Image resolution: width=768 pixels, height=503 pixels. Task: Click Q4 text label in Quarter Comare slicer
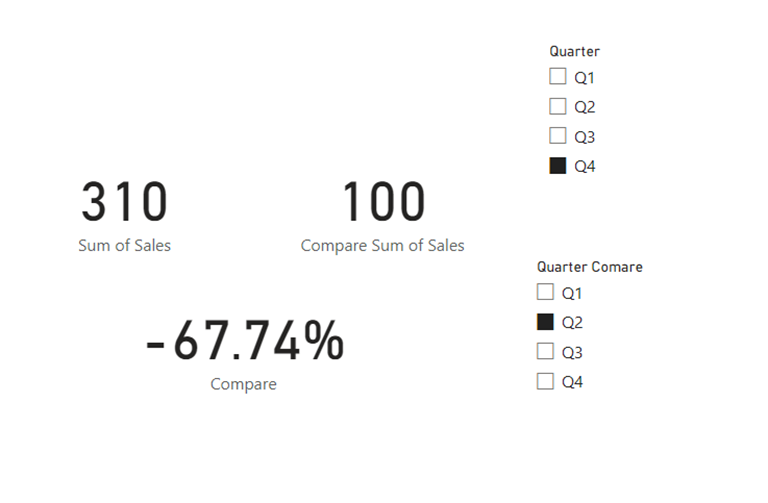(572, 382)
